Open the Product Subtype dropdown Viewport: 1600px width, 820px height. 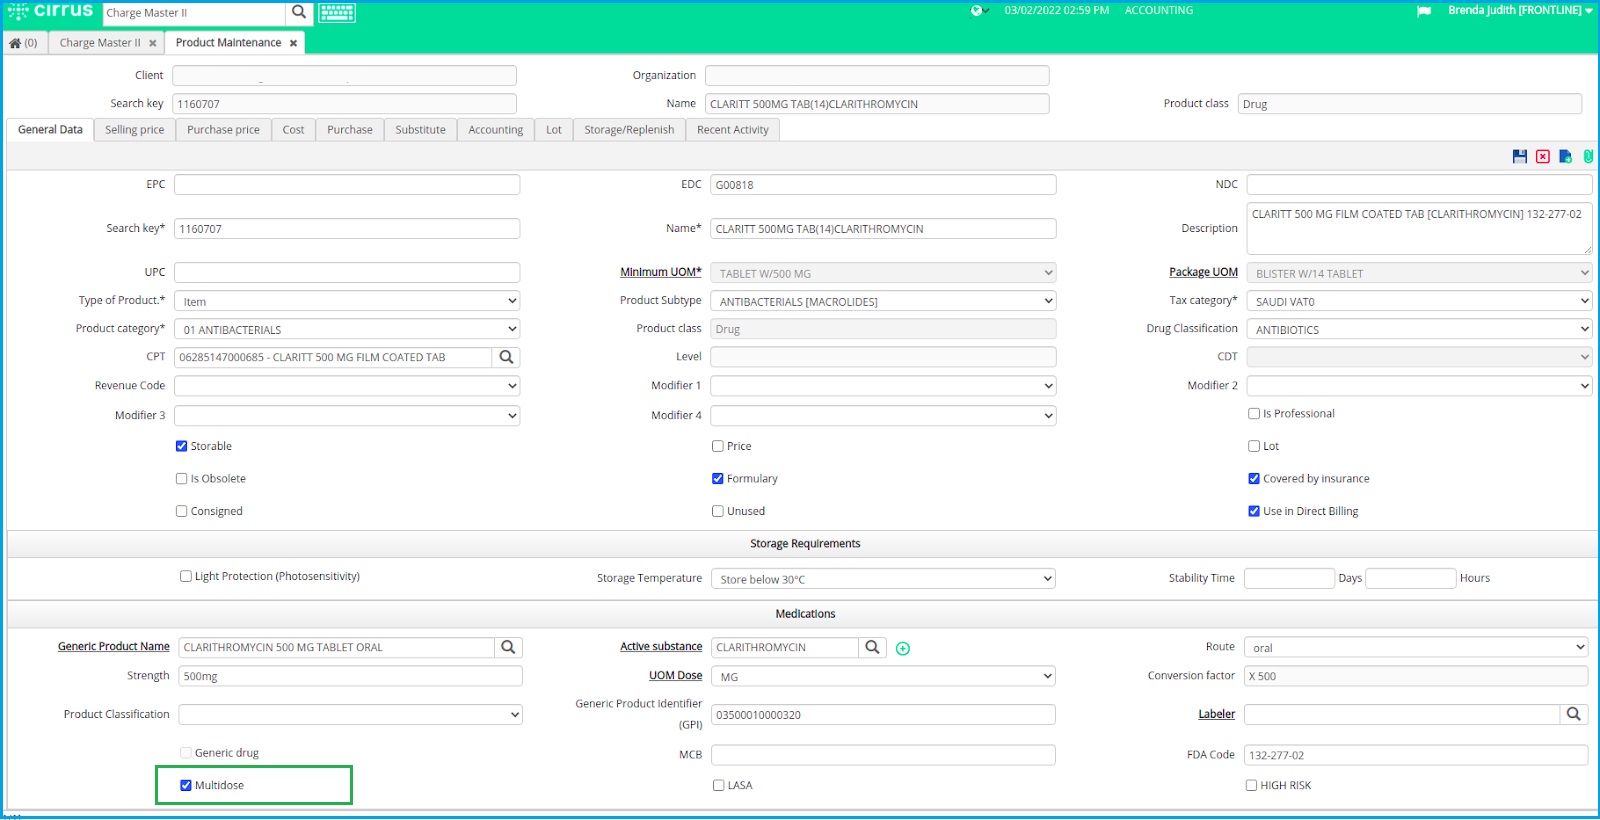pyautogui.click(x=883, y=301)
